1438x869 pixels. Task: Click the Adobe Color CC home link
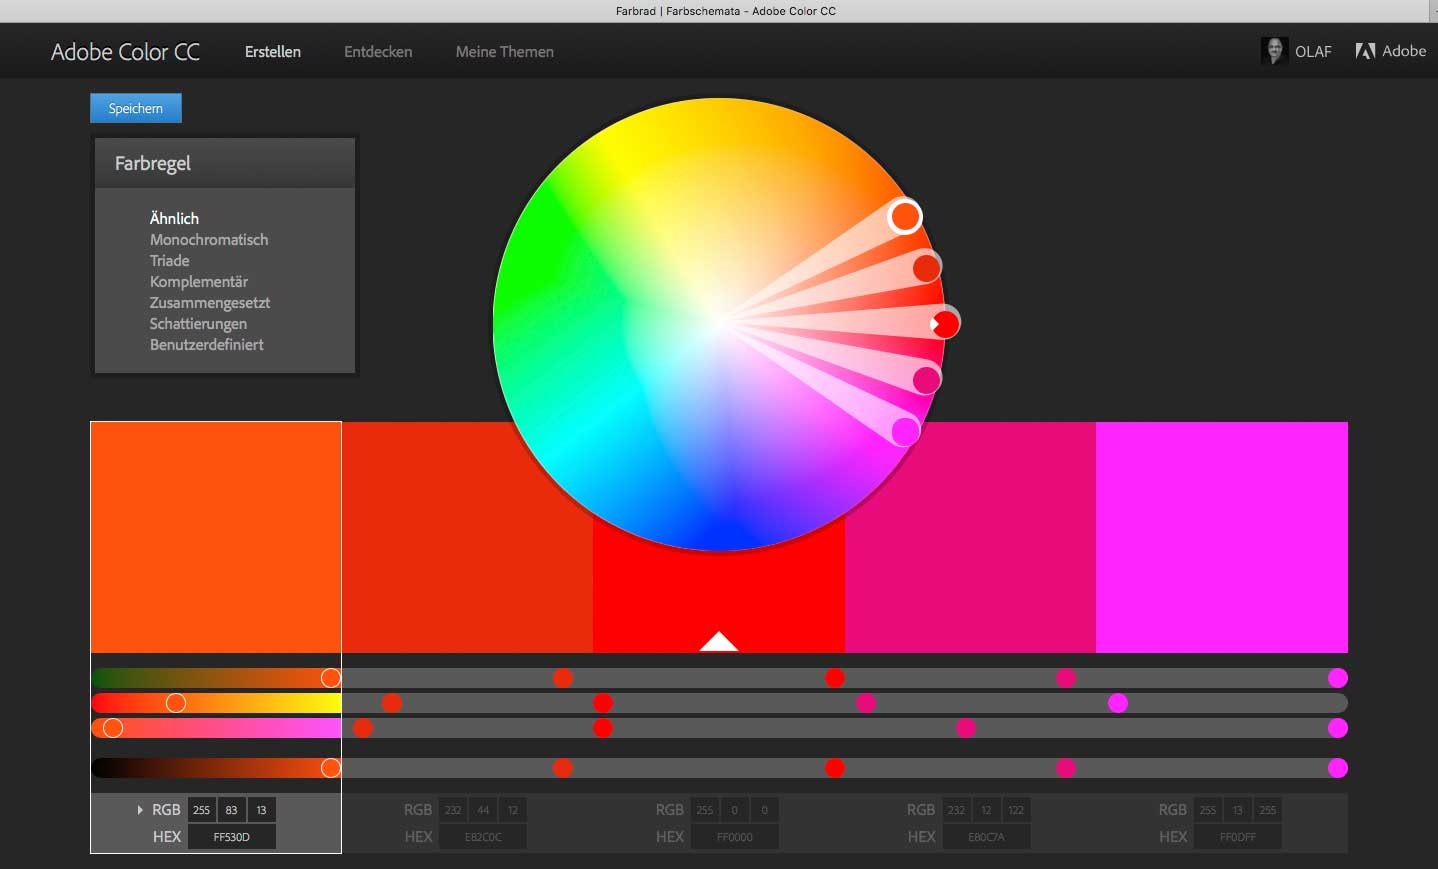[125, 52]
